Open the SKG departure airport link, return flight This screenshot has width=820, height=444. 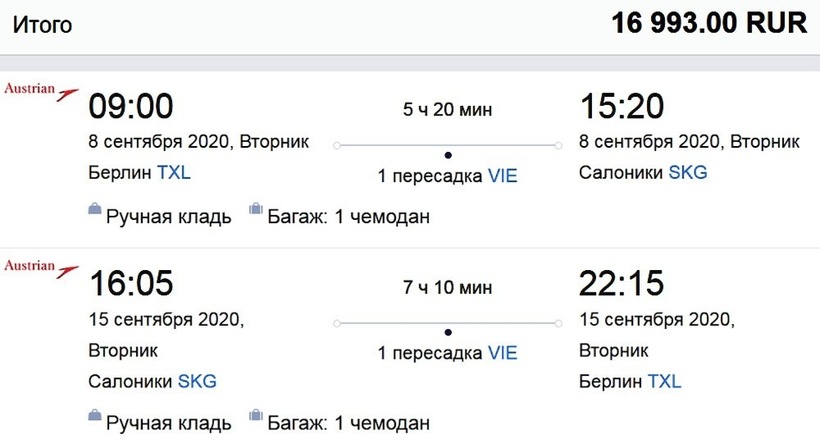pyautogui.click(x=197, y=381)
